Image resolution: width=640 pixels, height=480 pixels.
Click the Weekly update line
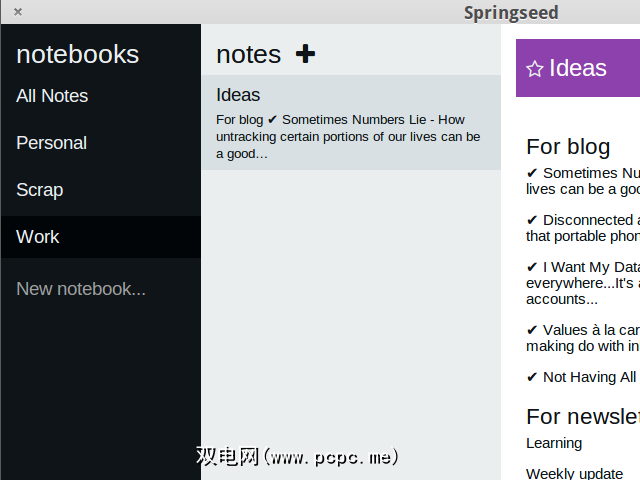575,473
